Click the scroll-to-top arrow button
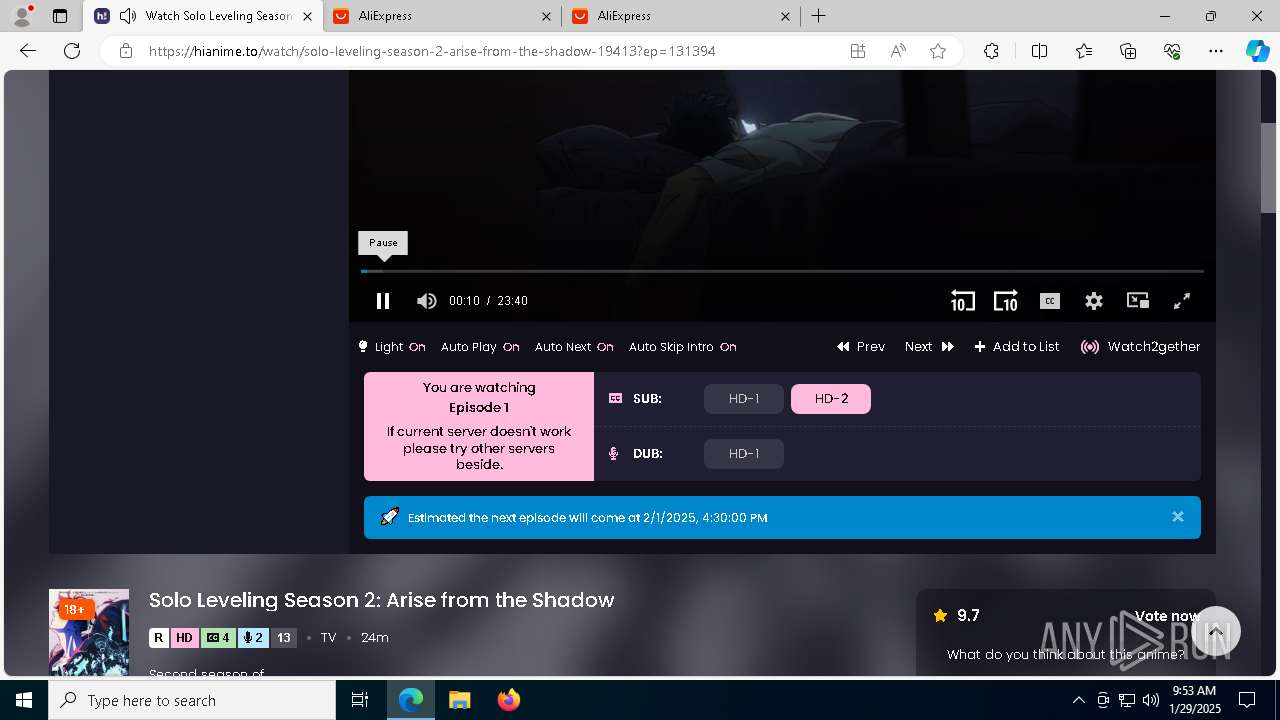Image resolution: width=1280 pixels, height=720 pixels. pyautogui.click(x=1215, y=632)
